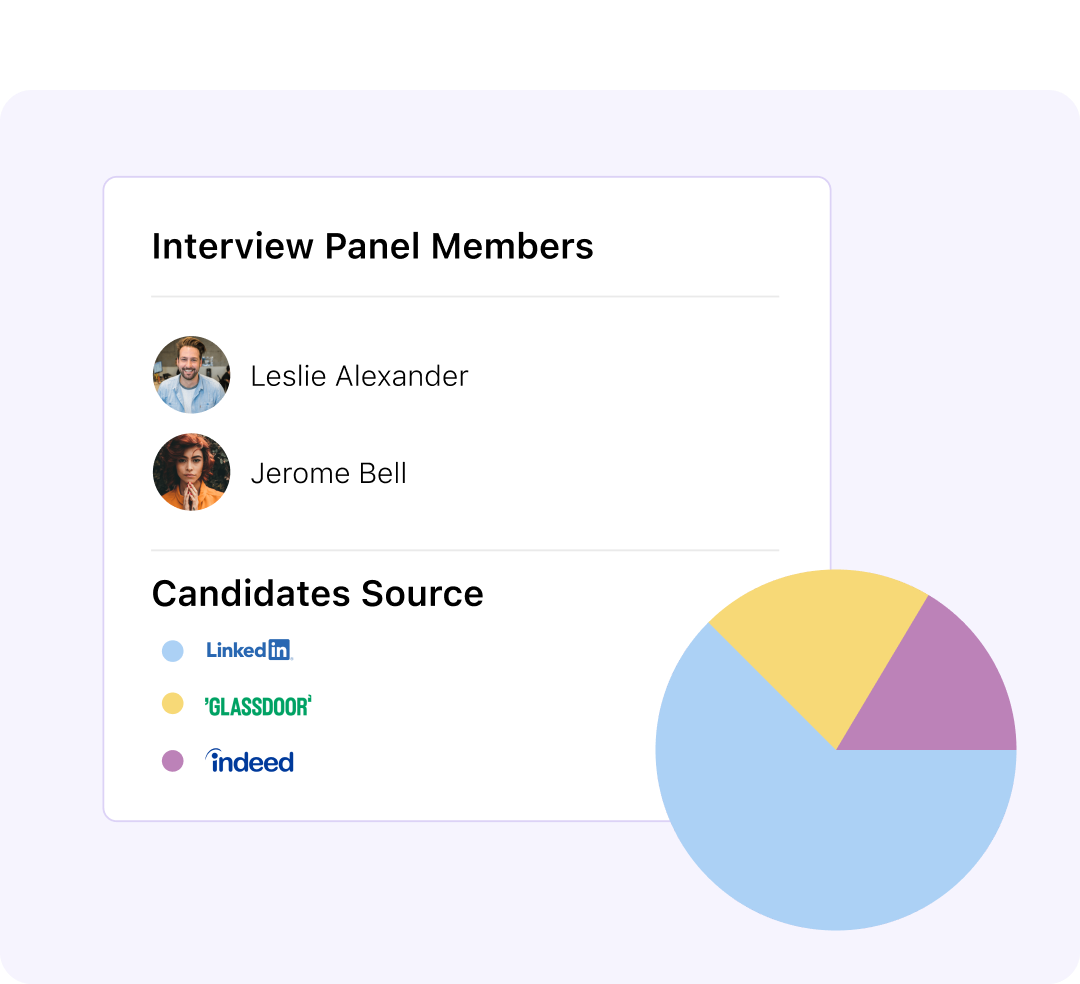Click the divider above Candidates Source
This screenshot has height=984, width=1080.
(465, 550)
